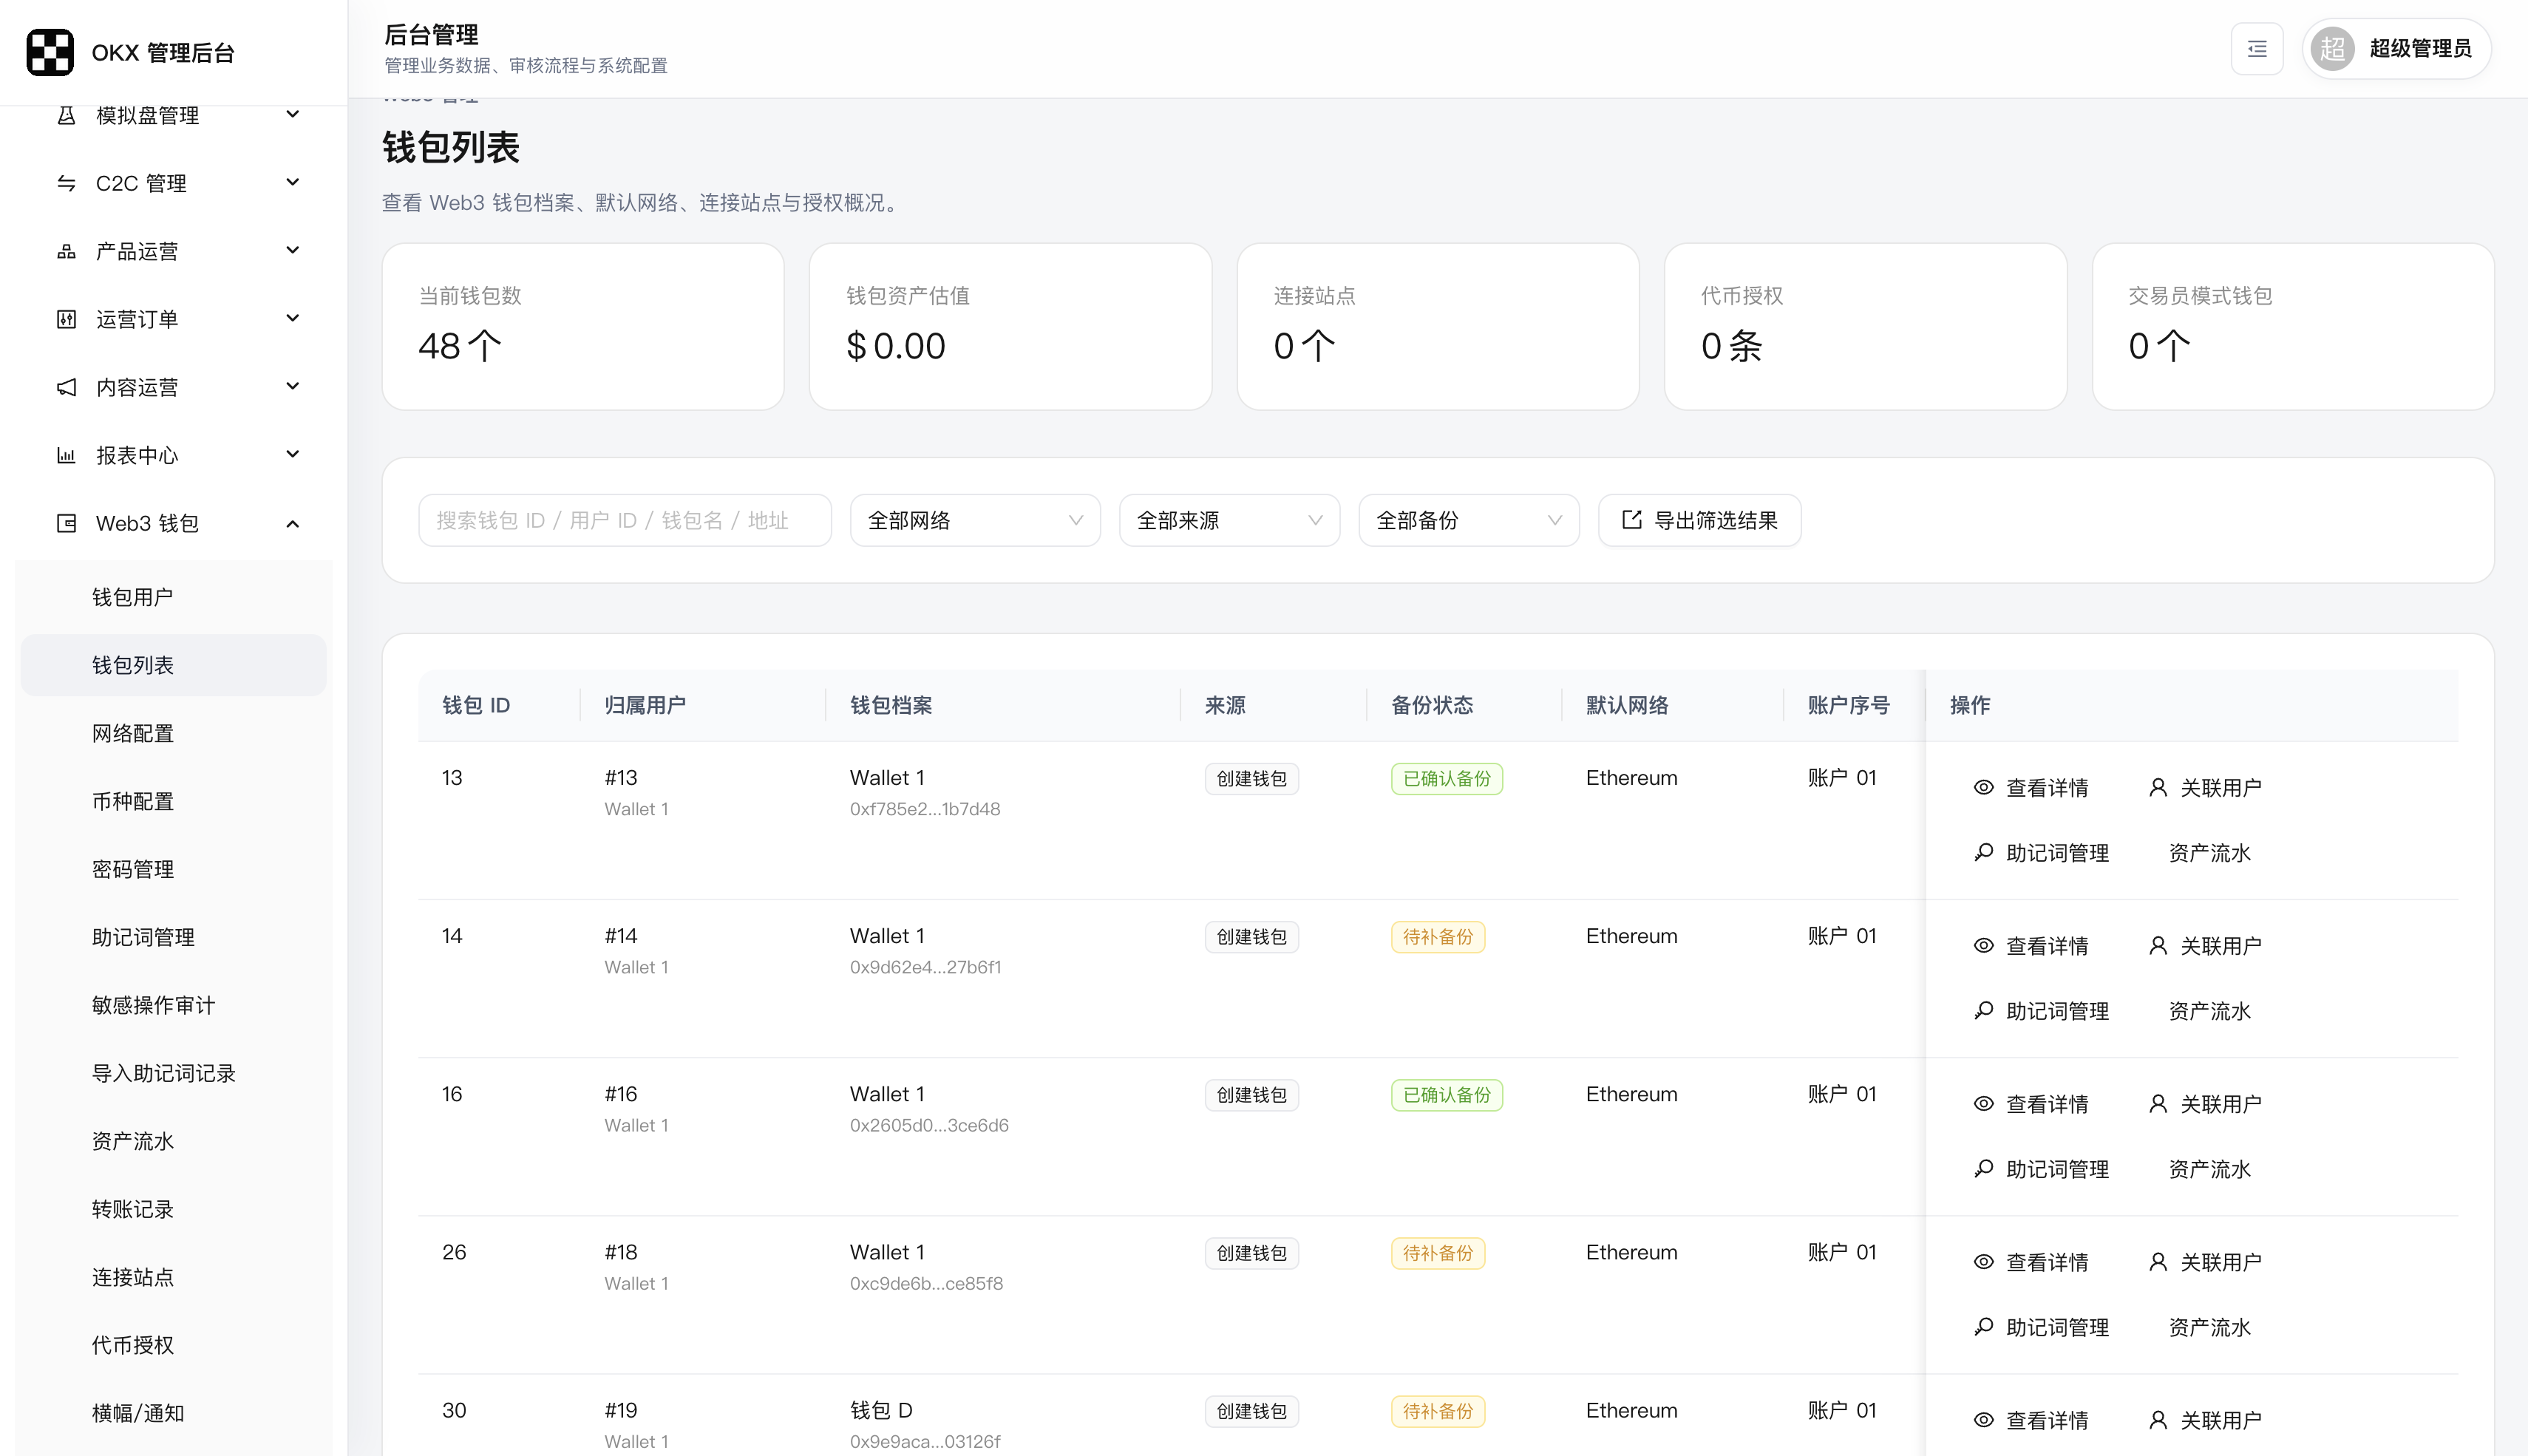
Task: Click the key icon in wallet 14 助记词管理
Action: (x=1984, y=1010)
